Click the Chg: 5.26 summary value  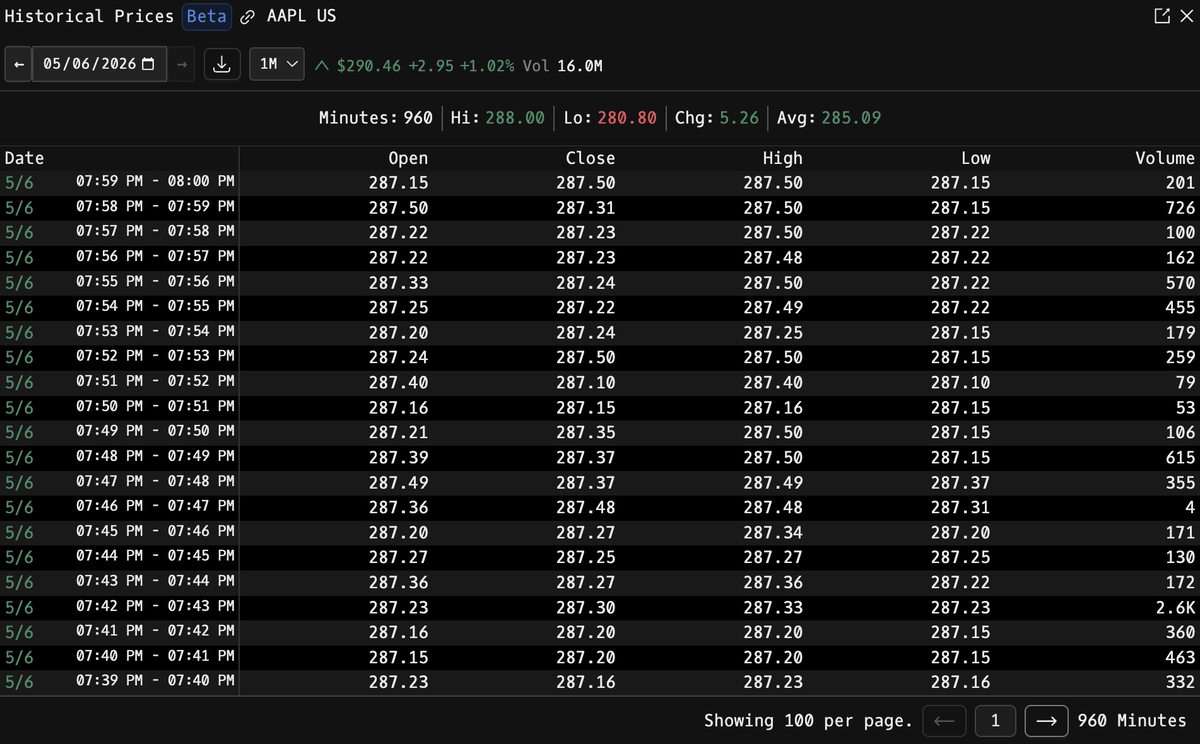click(x=717, y=118)
